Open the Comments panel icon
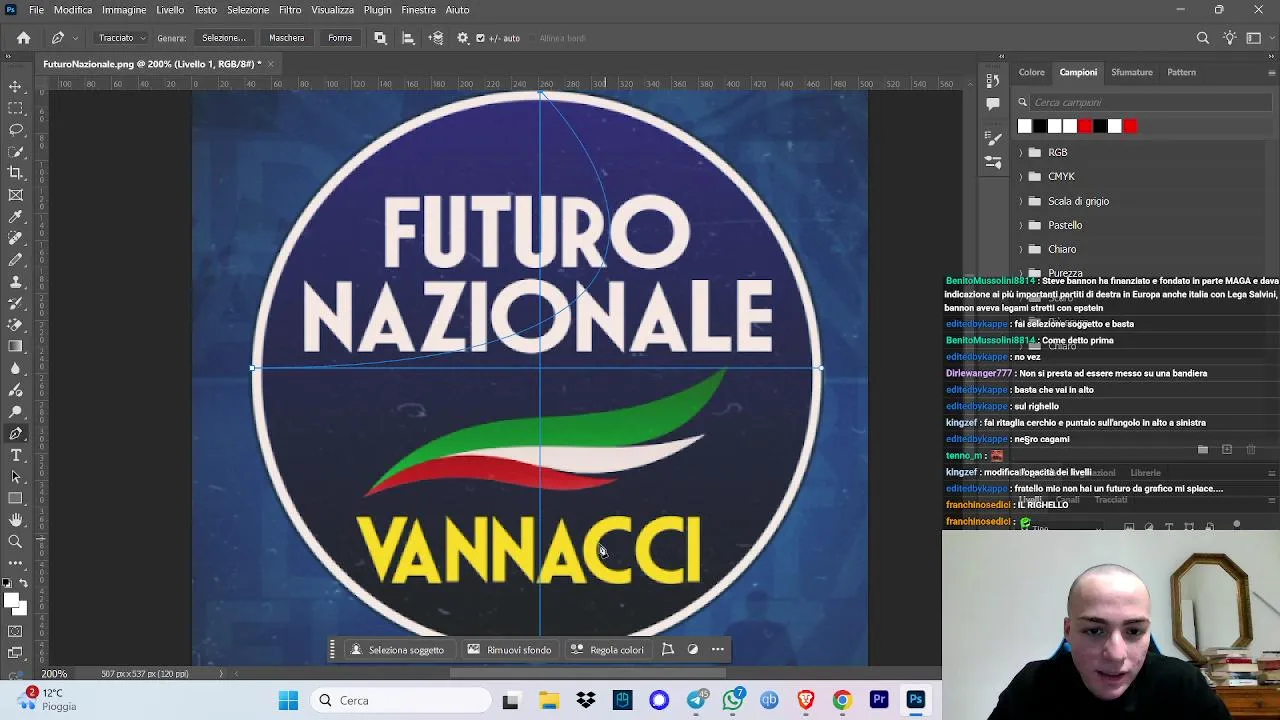This screenshot has width=1280, height=720. click(993, 103)
